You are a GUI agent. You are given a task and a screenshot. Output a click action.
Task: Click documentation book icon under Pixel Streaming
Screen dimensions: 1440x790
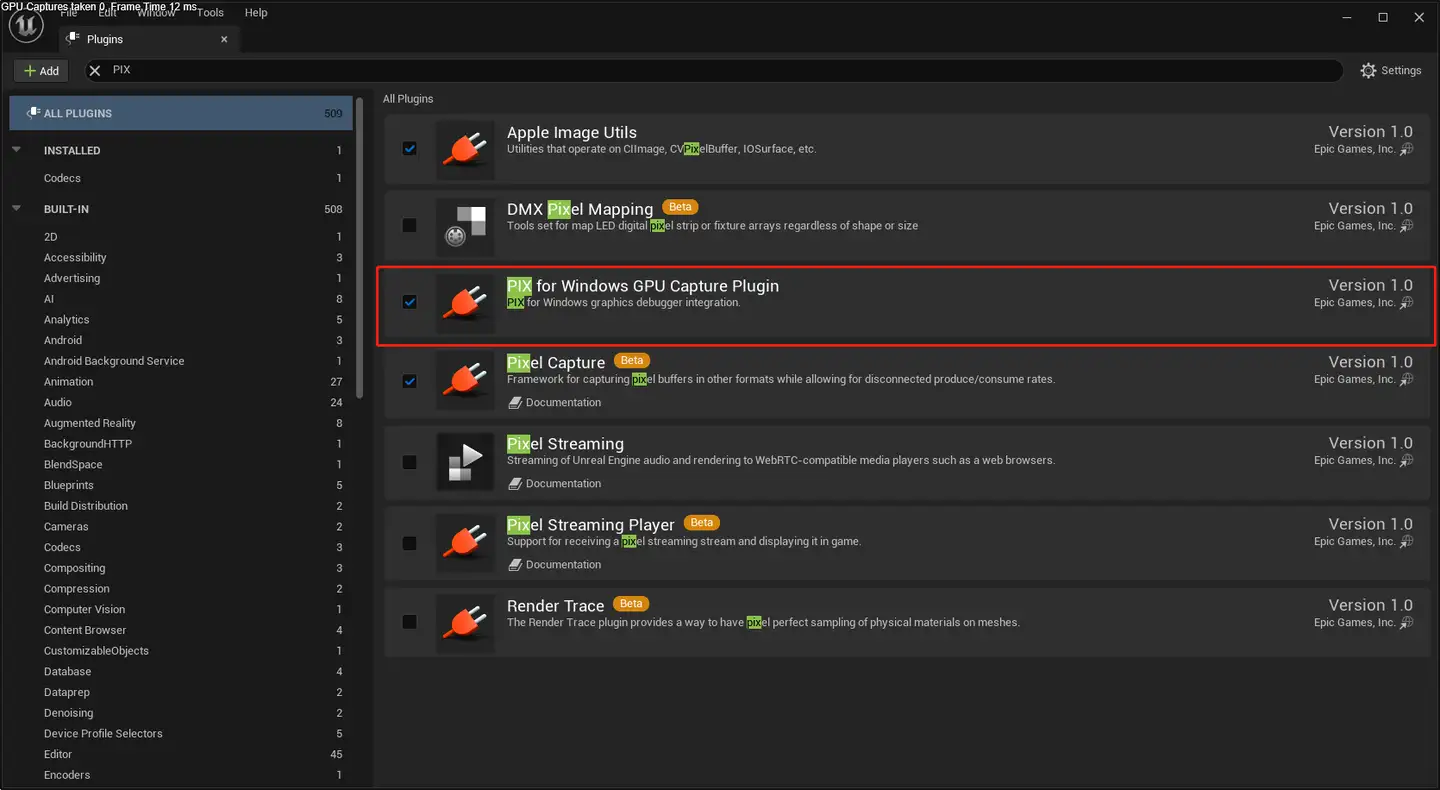tap(515, 484)
